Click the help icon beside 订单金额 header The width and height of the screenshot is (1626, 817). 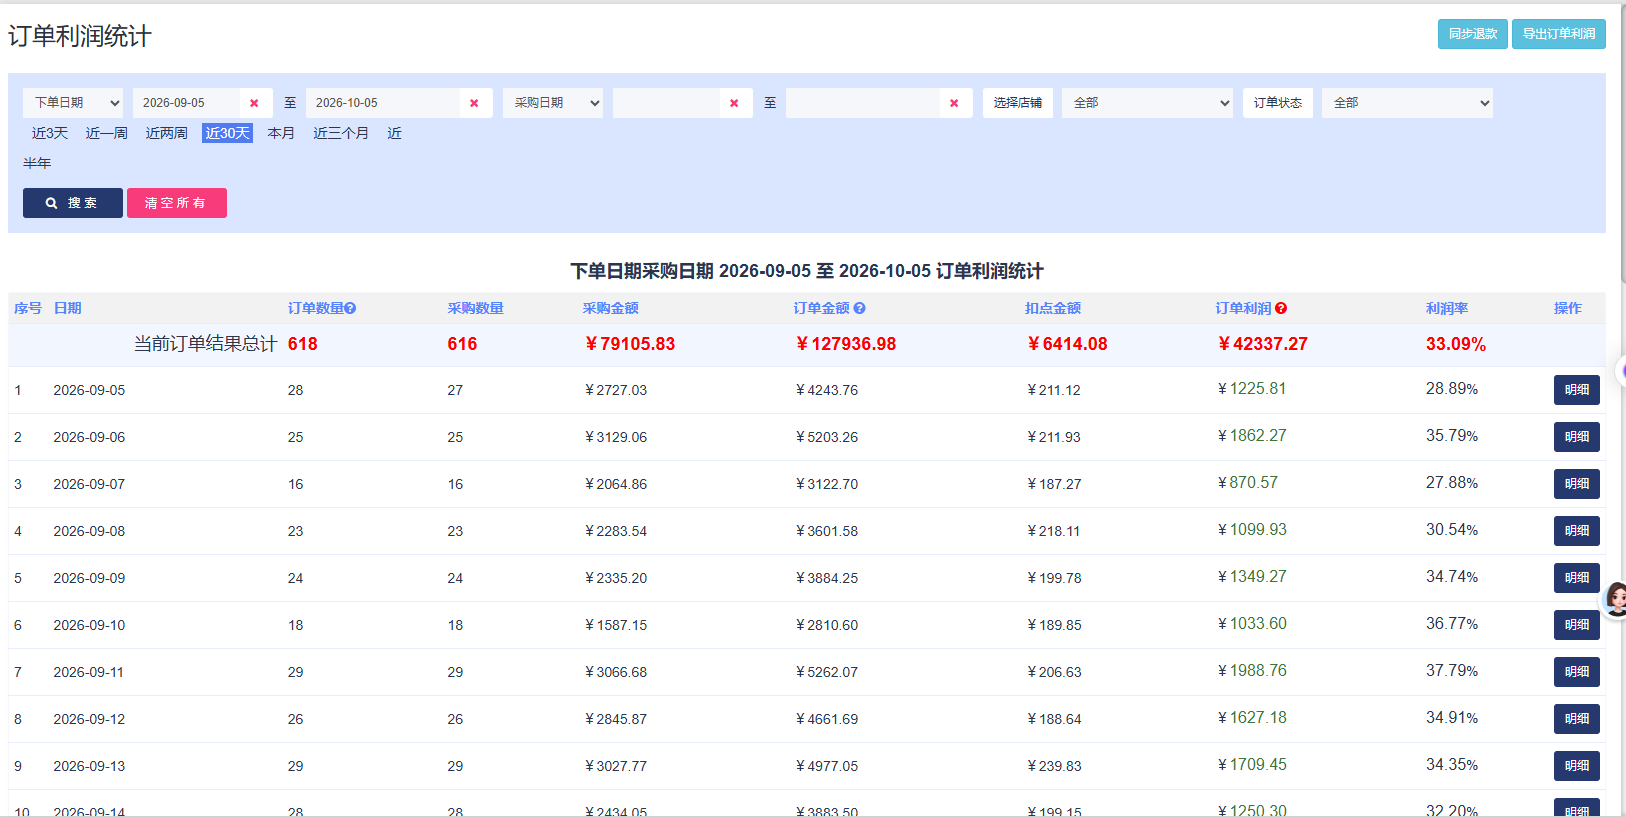point(859,309)
